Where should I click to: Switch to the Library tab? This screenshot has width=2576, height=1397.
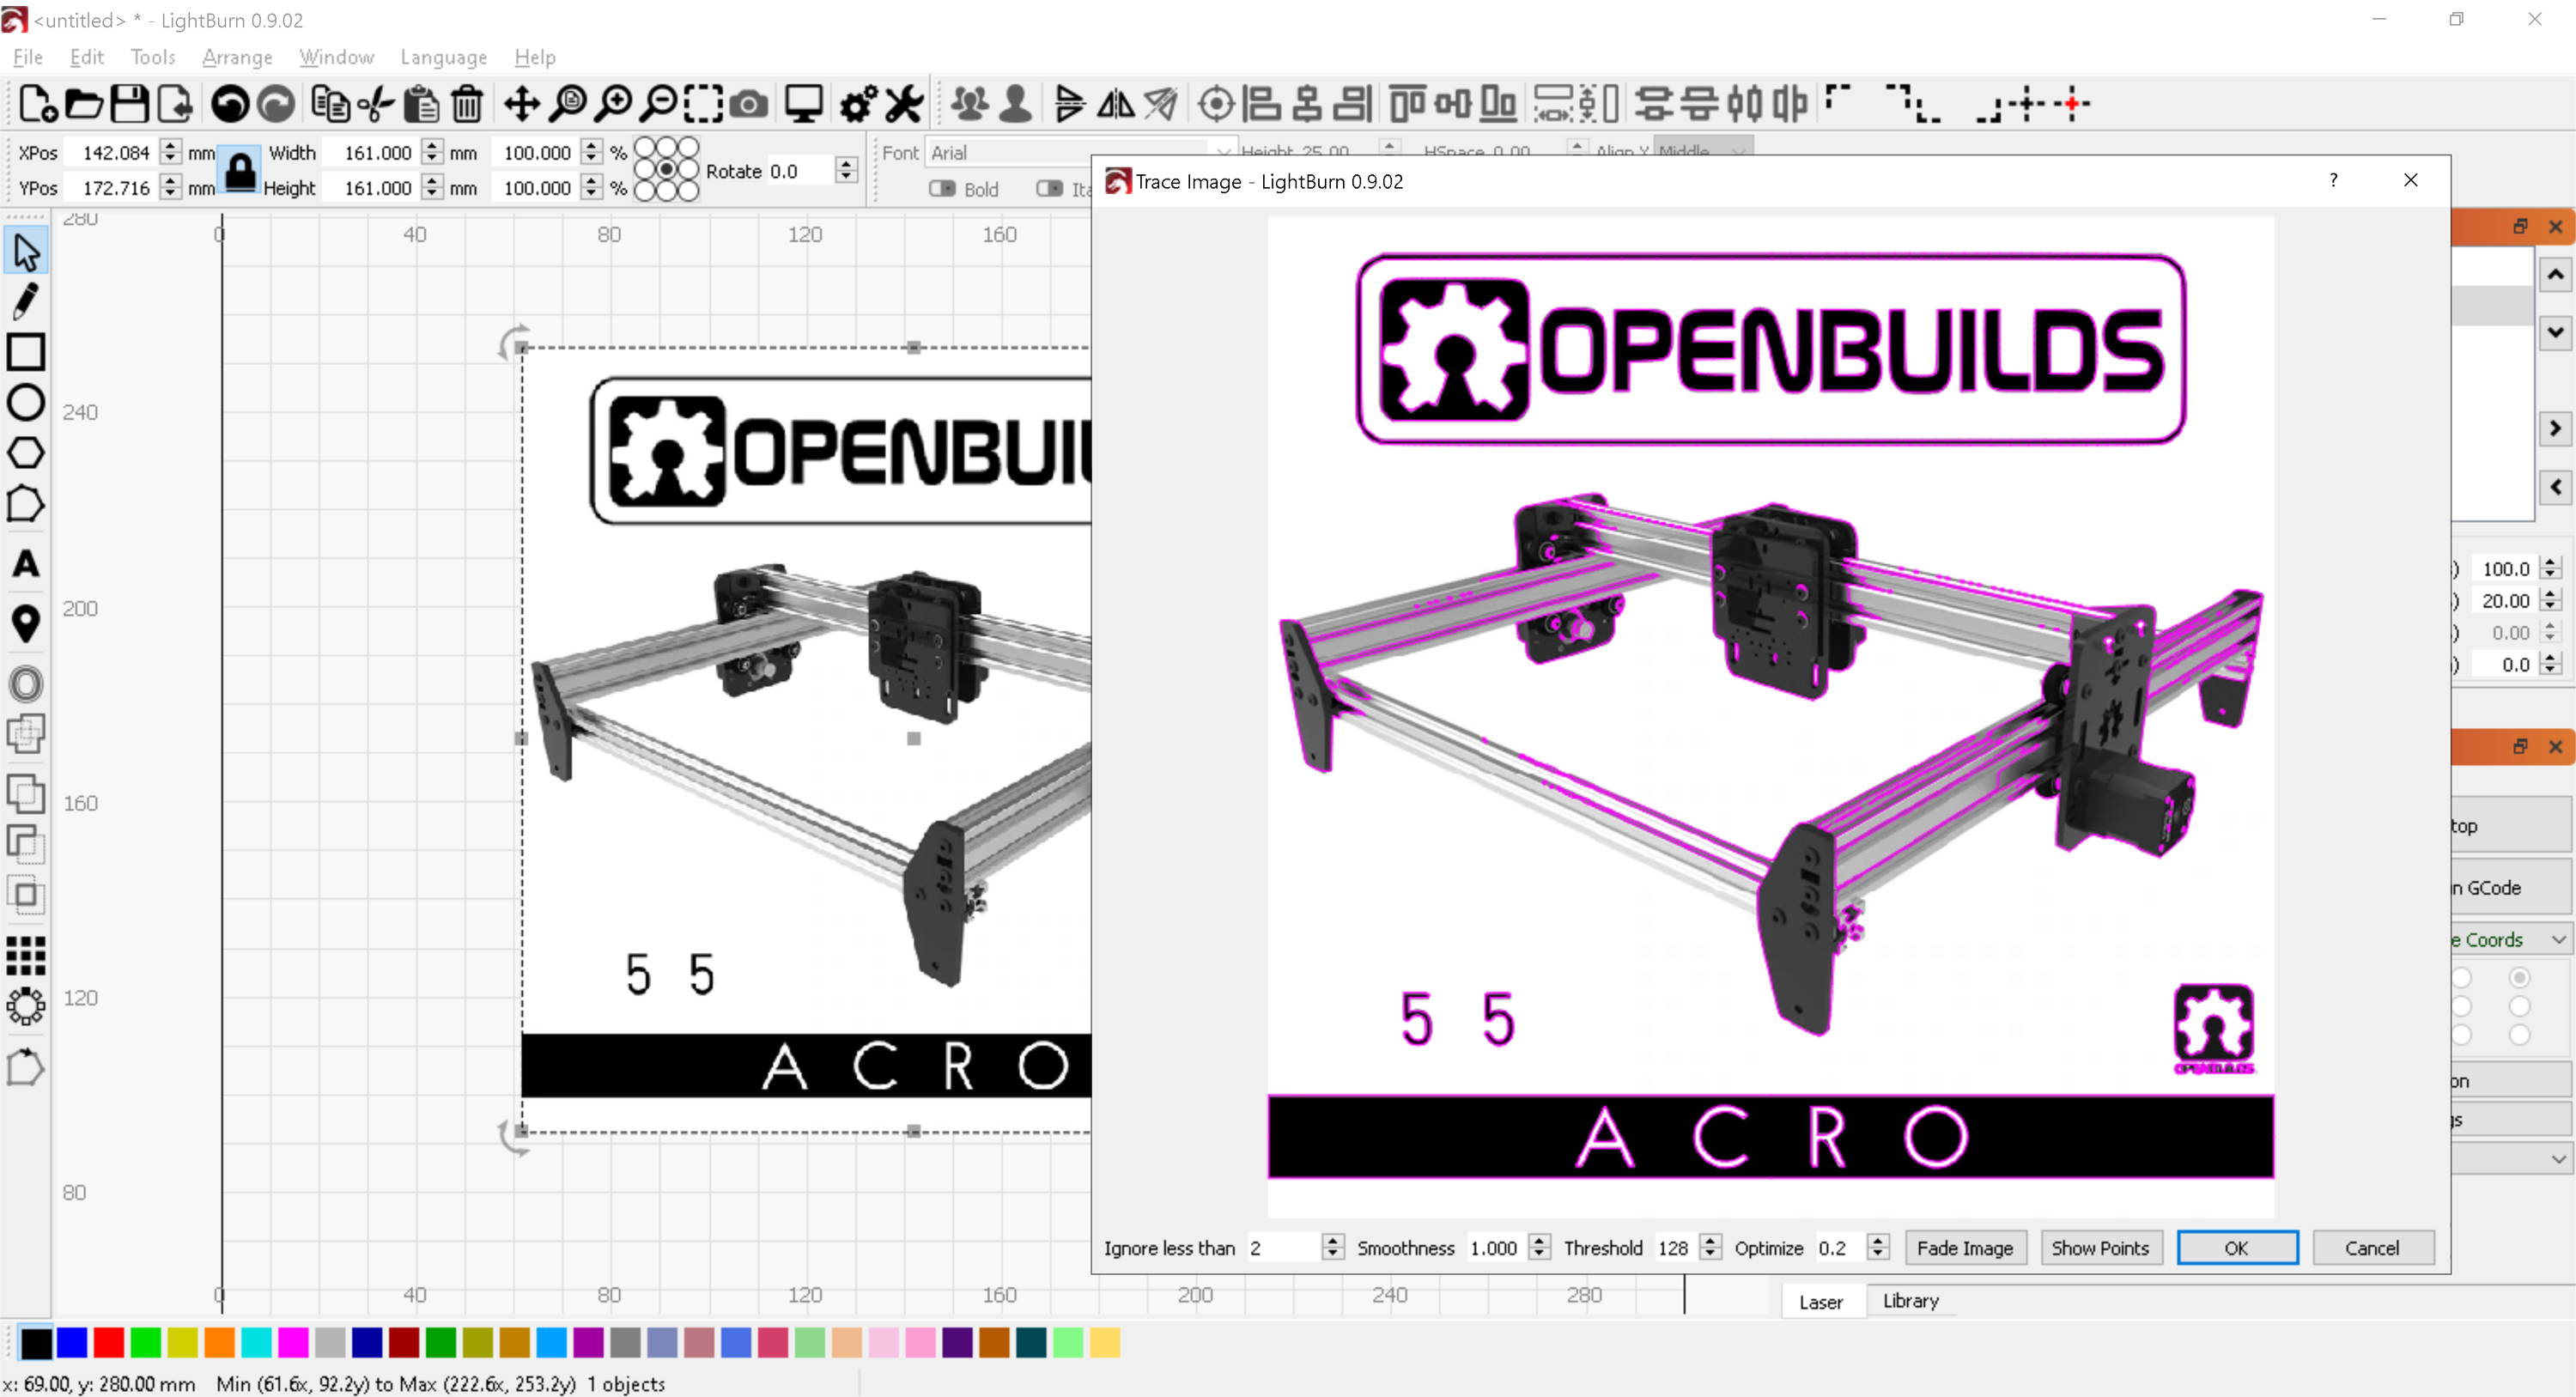[1911, 1301]
